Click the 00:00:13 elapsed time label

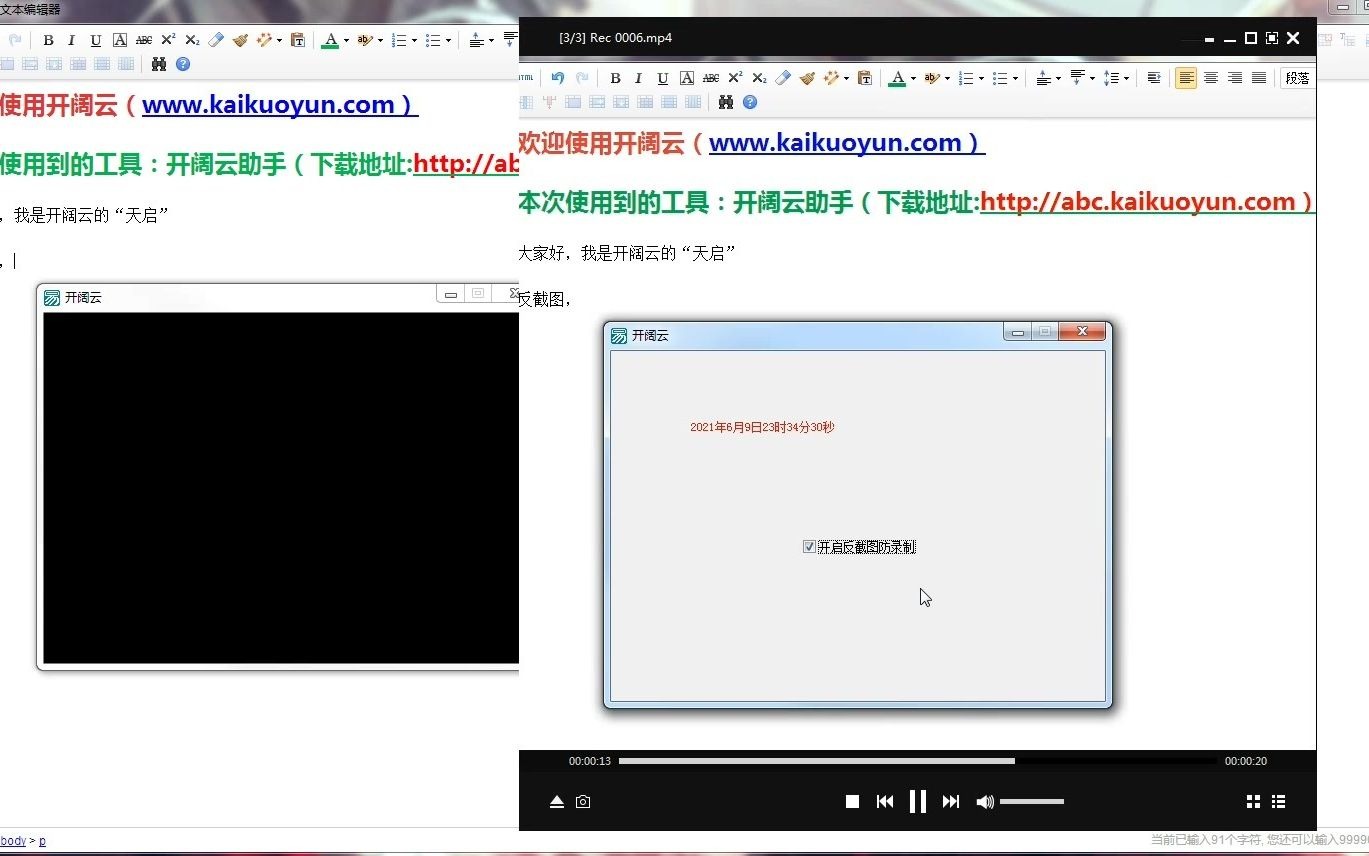coord(590,761)
